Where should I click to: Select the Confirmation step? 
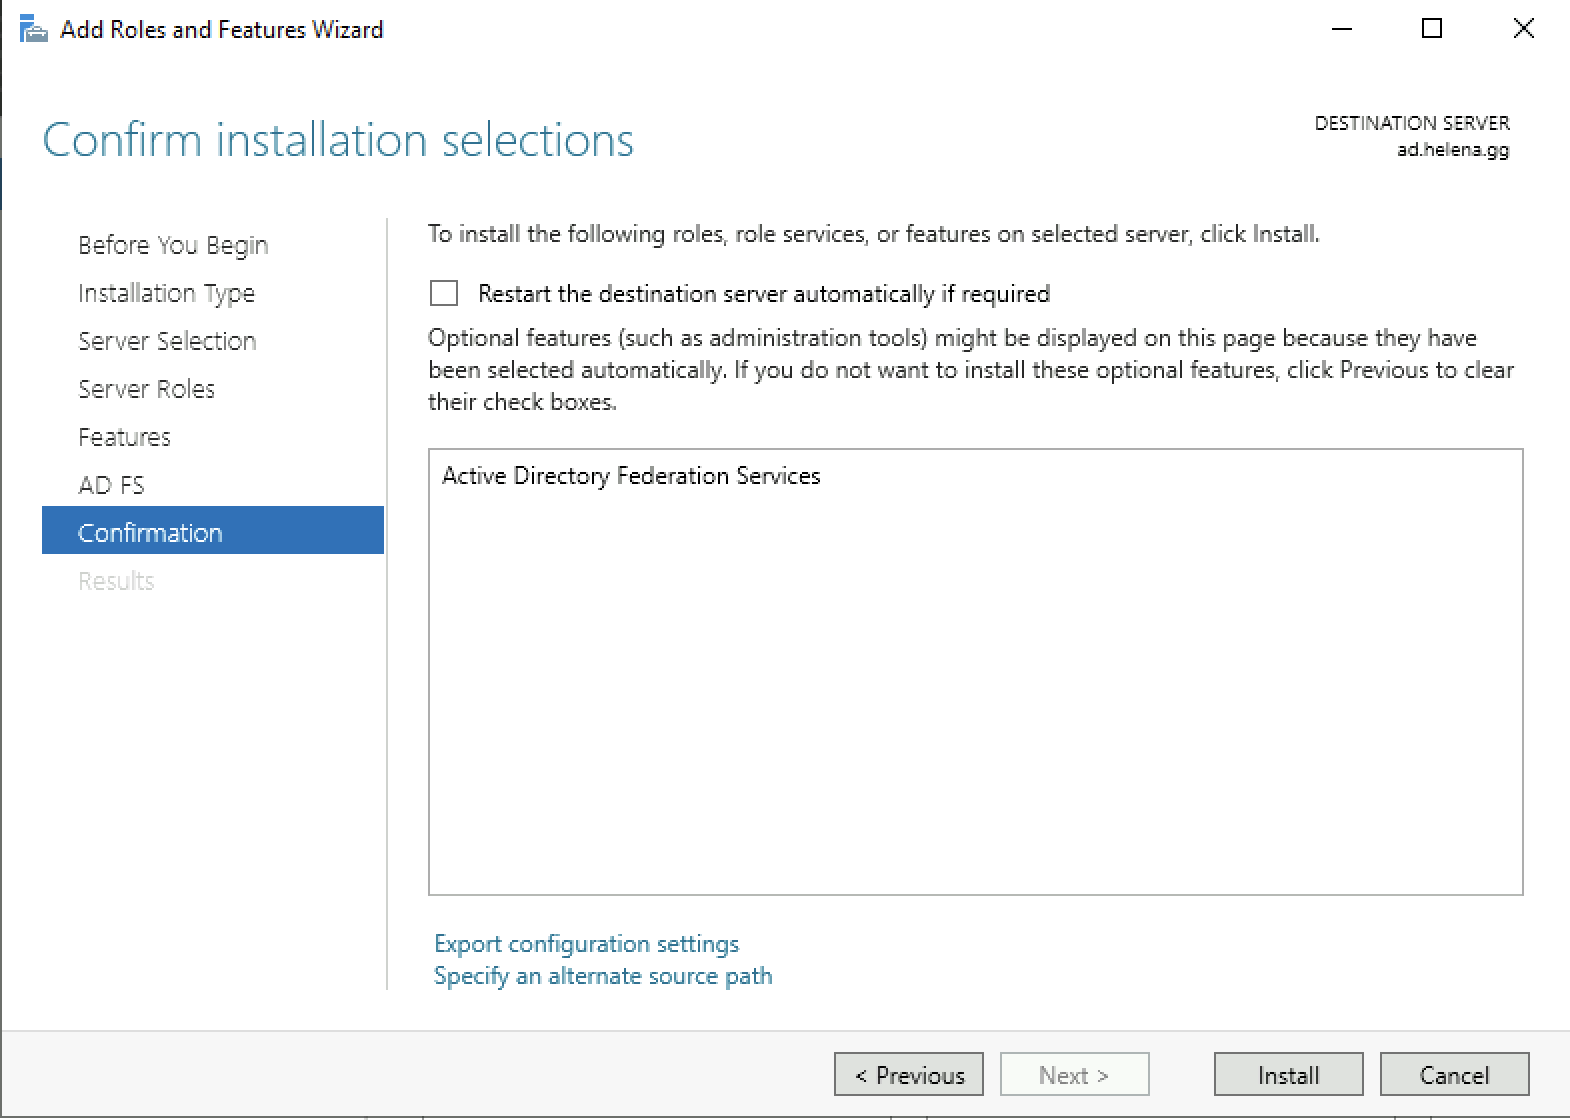pos(150,533)
